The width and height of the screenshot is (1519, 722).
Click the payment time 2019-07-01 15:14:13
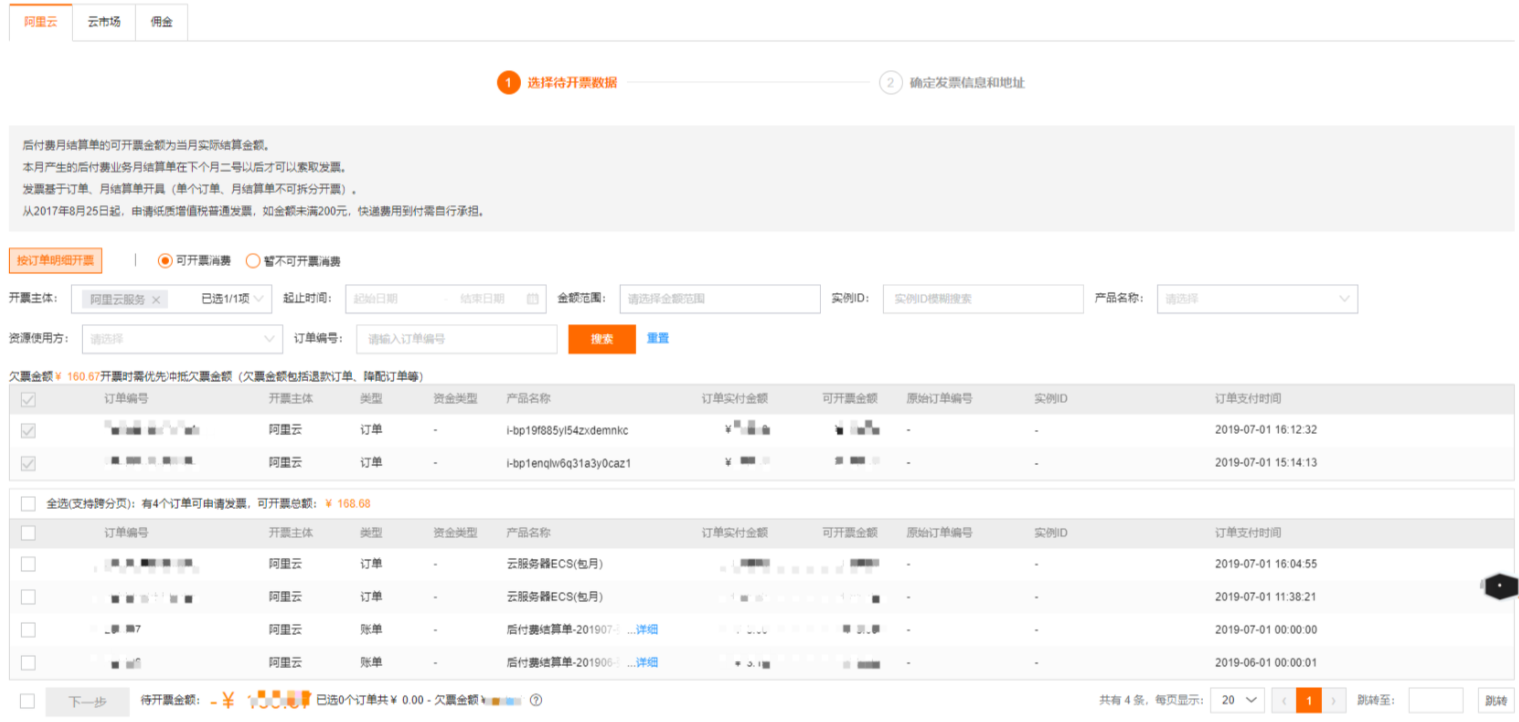pos(1266,464)
